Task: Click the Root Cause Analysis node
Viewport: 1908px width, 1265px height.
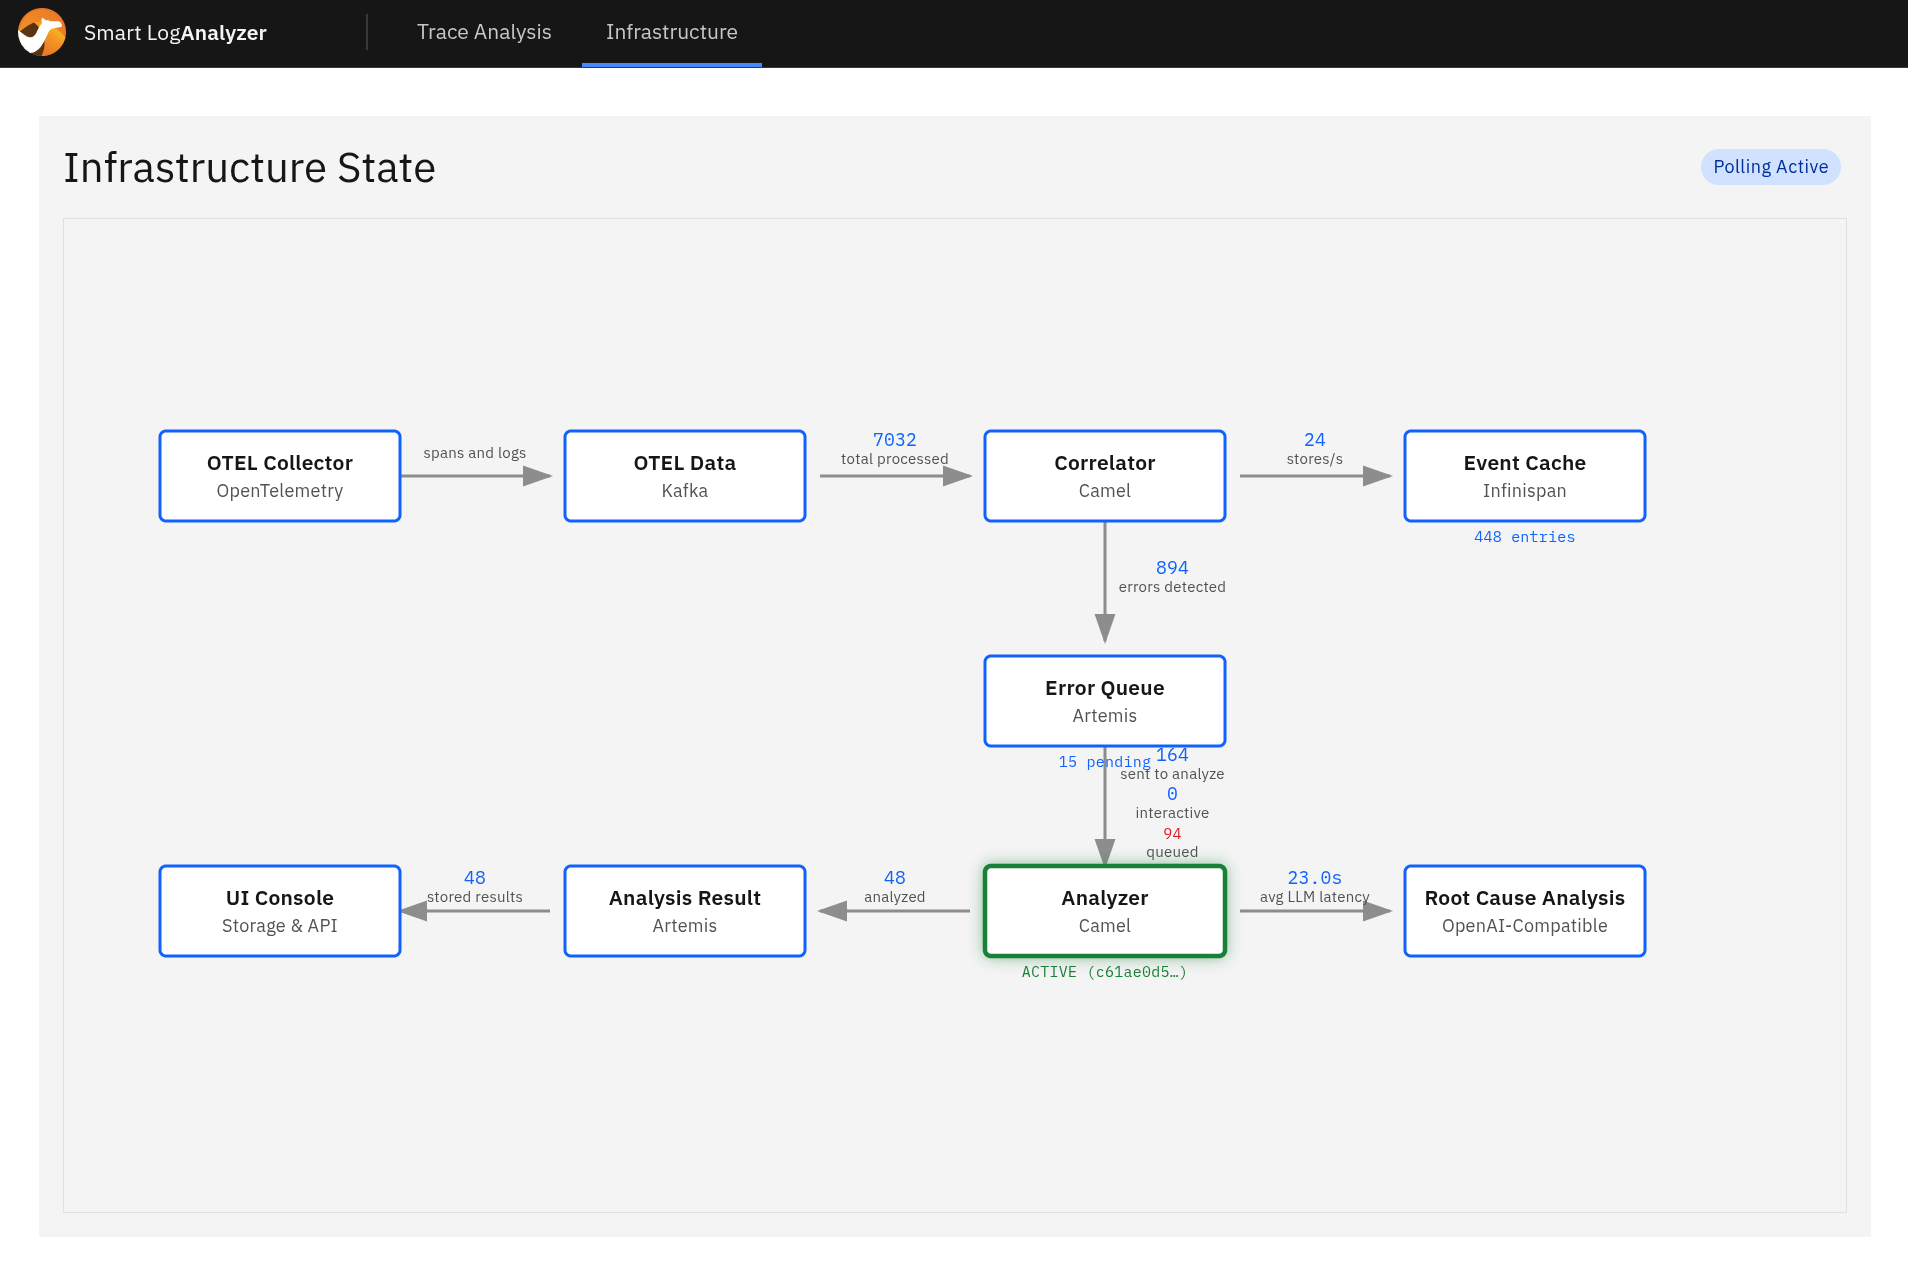Action: tap(1525, 911)
